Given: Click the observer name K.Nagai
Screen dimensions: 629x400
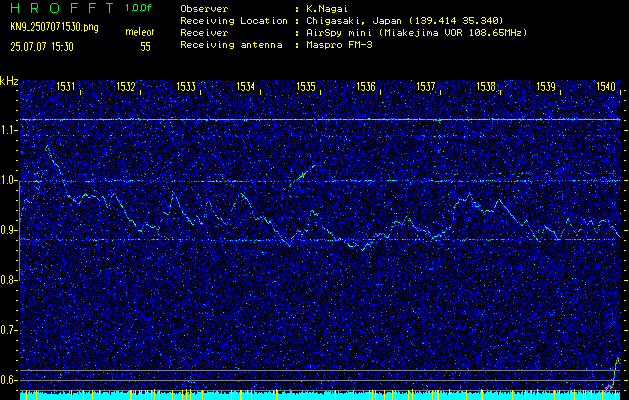Looking at the screenshot, I should 328,8.
